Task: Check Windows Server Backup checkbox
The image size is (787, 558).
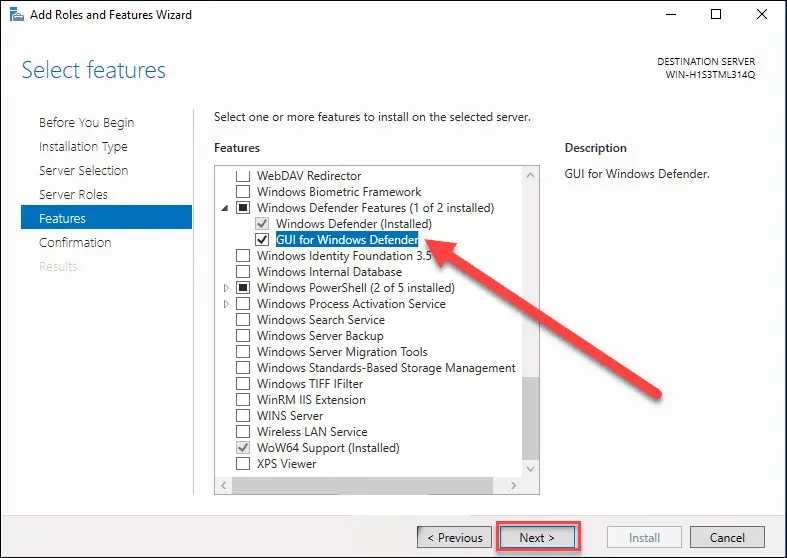Action: (243, 336)
